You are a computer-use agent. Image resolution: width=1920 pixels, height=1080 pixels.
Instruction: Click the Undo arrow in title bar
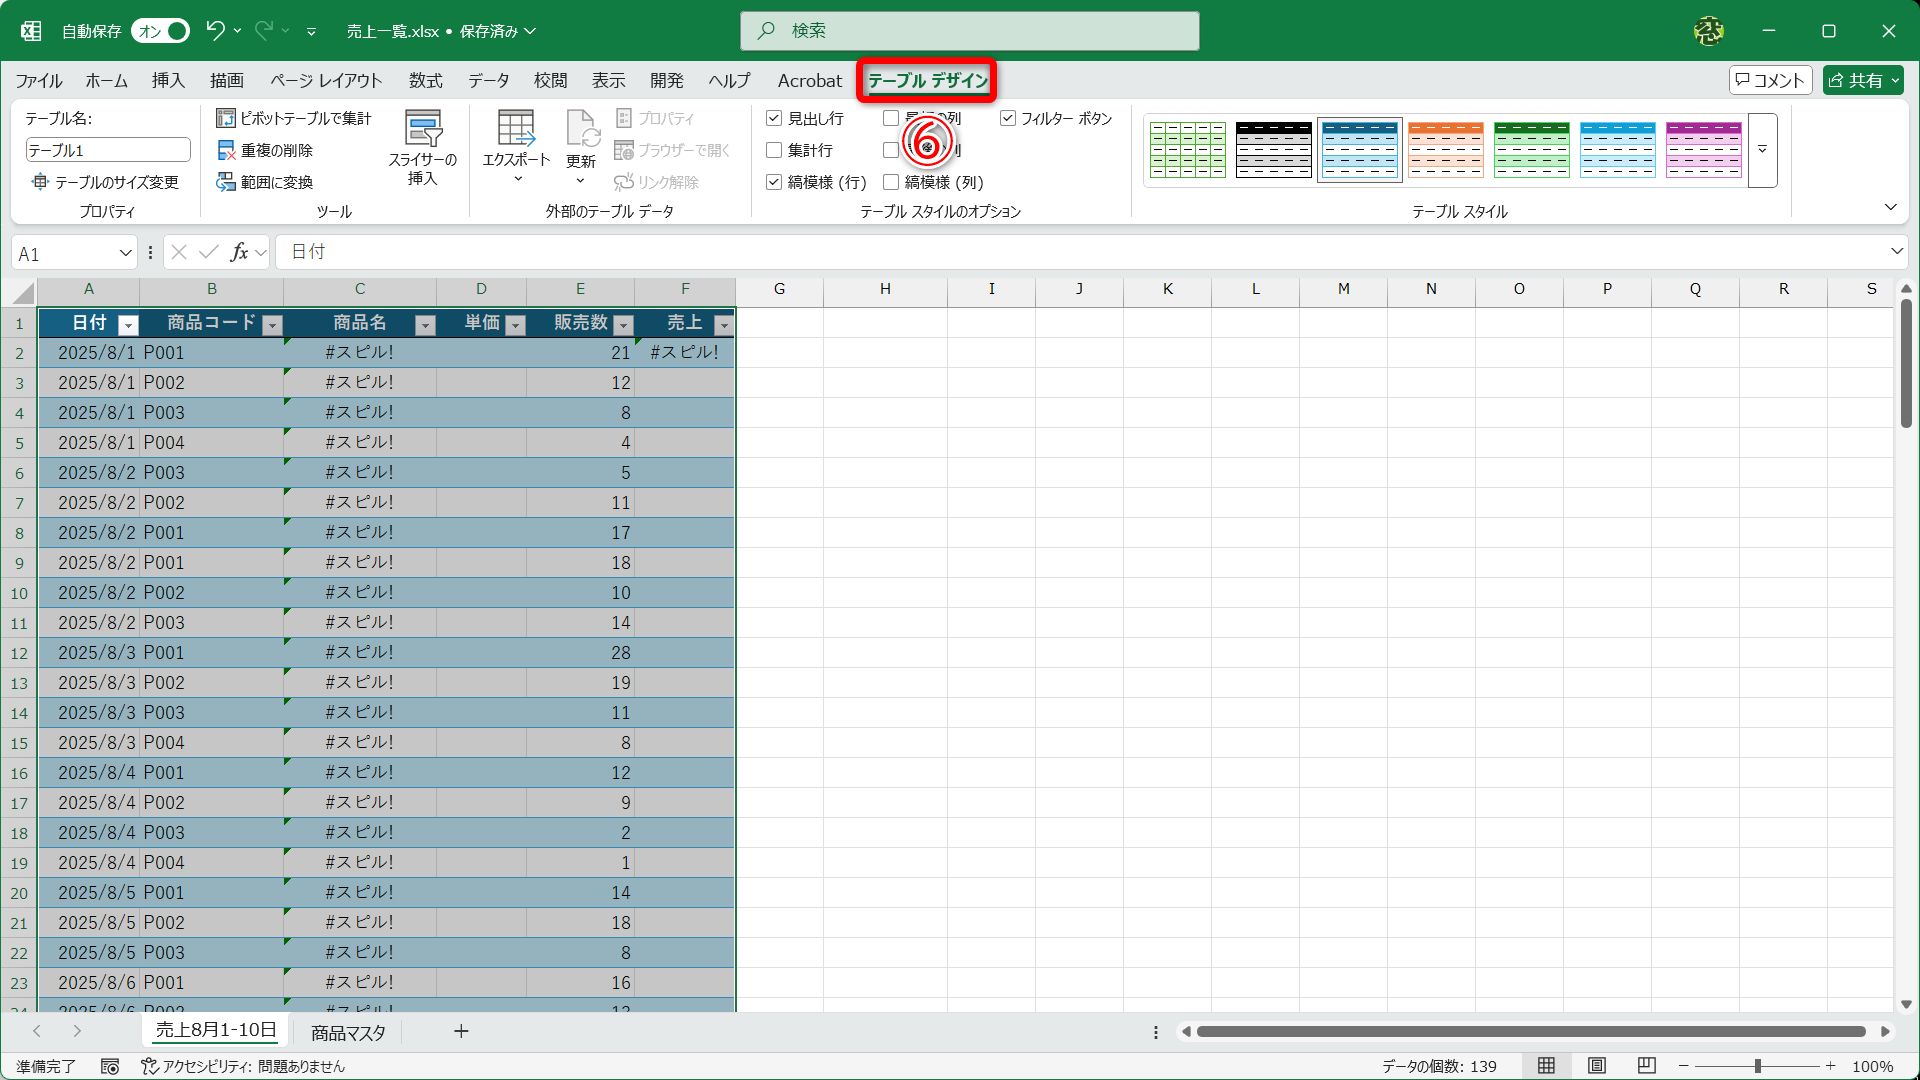pyautogui.click(x=215, y=31)
